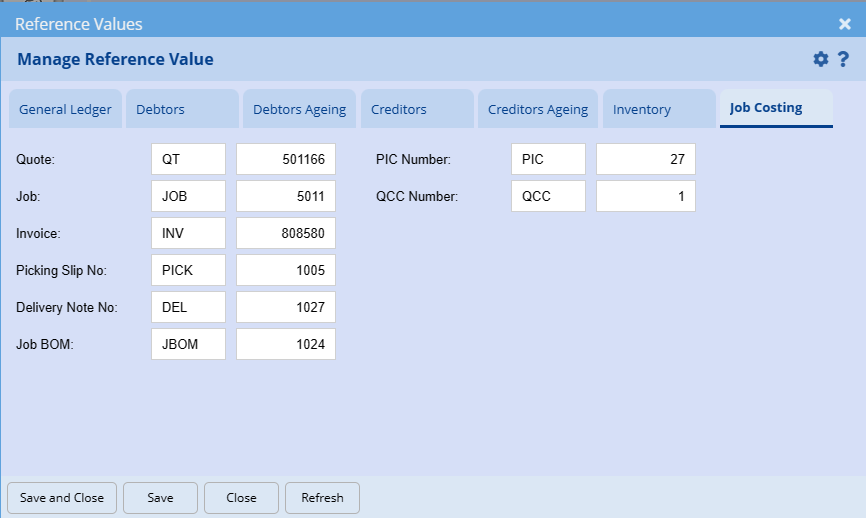This screenshot has height=518, width=866.
Task: Click the 'Job:' label
Action: (28, 197)
